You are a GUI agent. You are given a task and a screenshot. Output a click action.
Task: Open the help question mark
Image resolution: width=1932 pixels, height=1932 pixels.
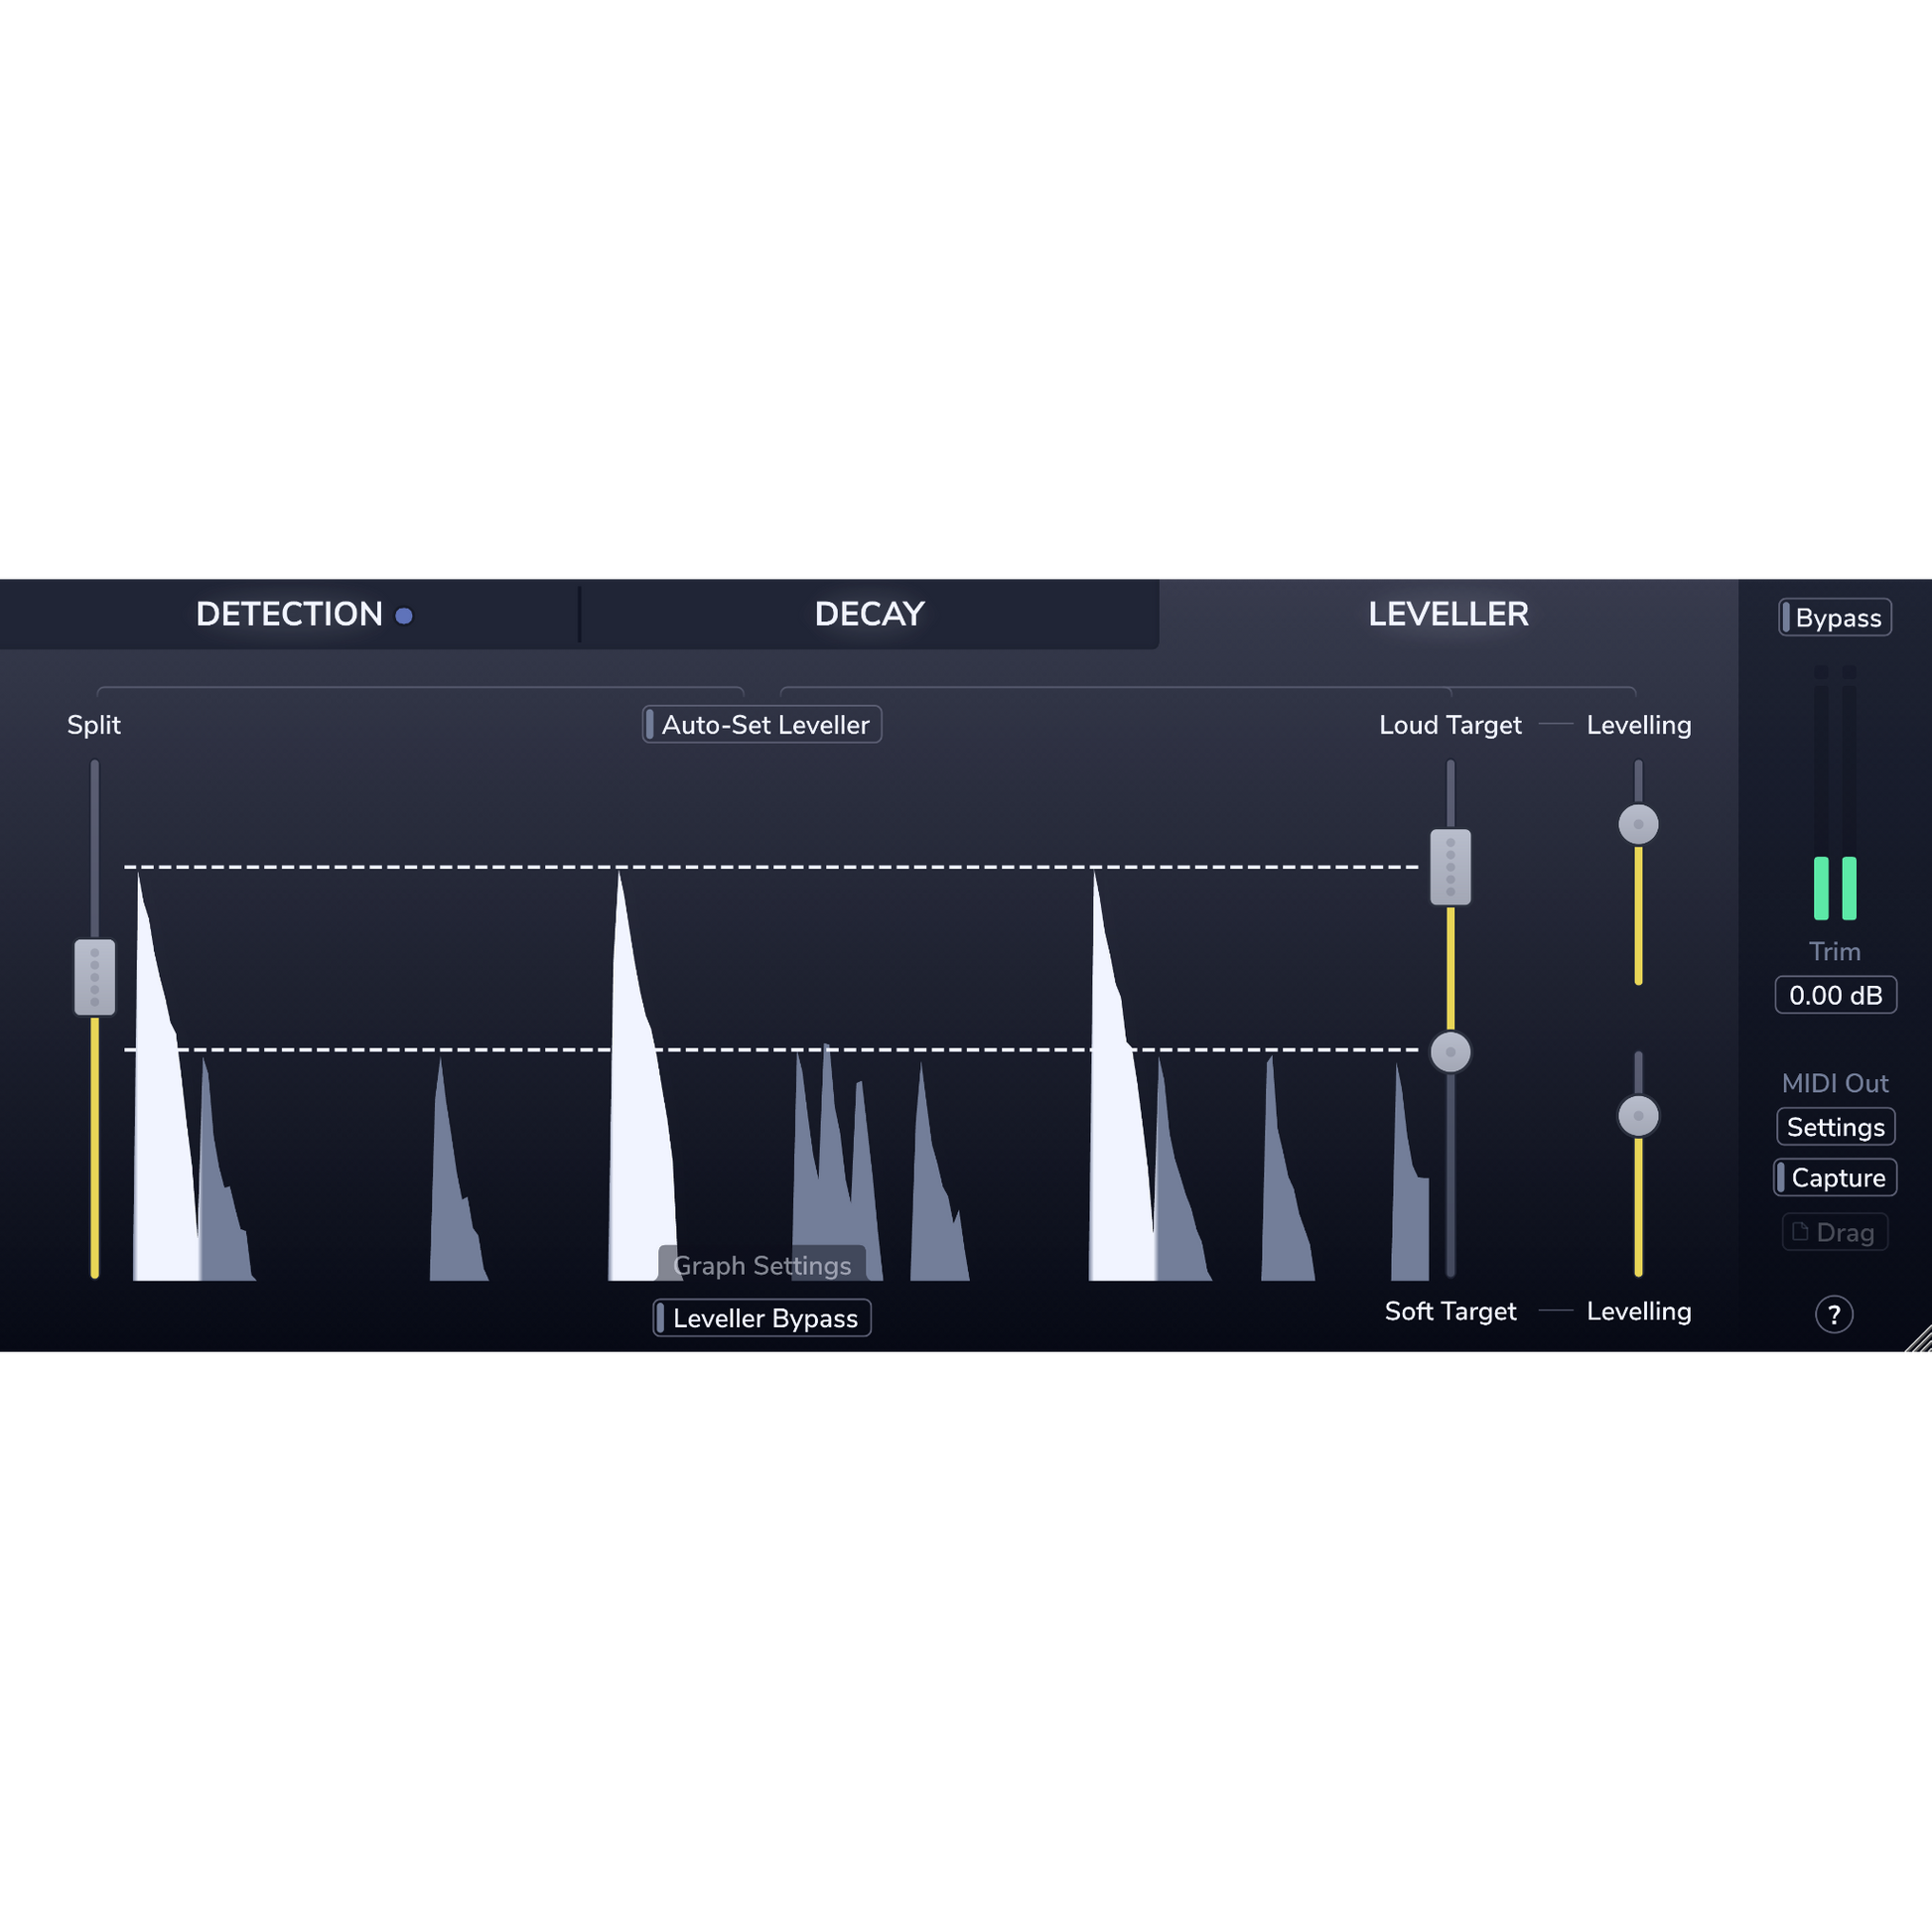click(x=1834, y=1314)
